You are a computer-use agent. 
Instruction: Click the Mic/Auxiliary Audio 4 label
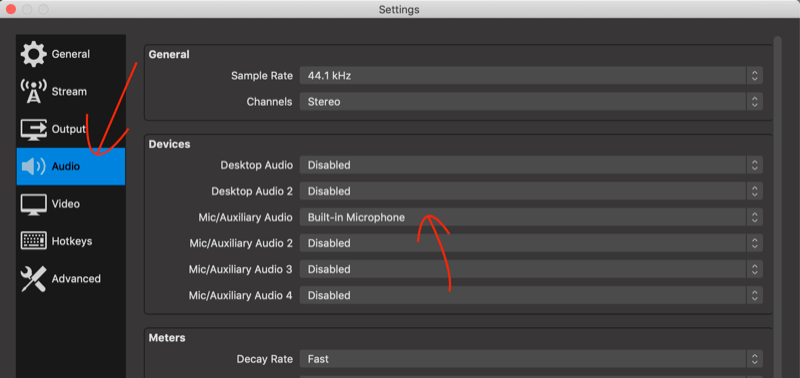tap(241, 296)
